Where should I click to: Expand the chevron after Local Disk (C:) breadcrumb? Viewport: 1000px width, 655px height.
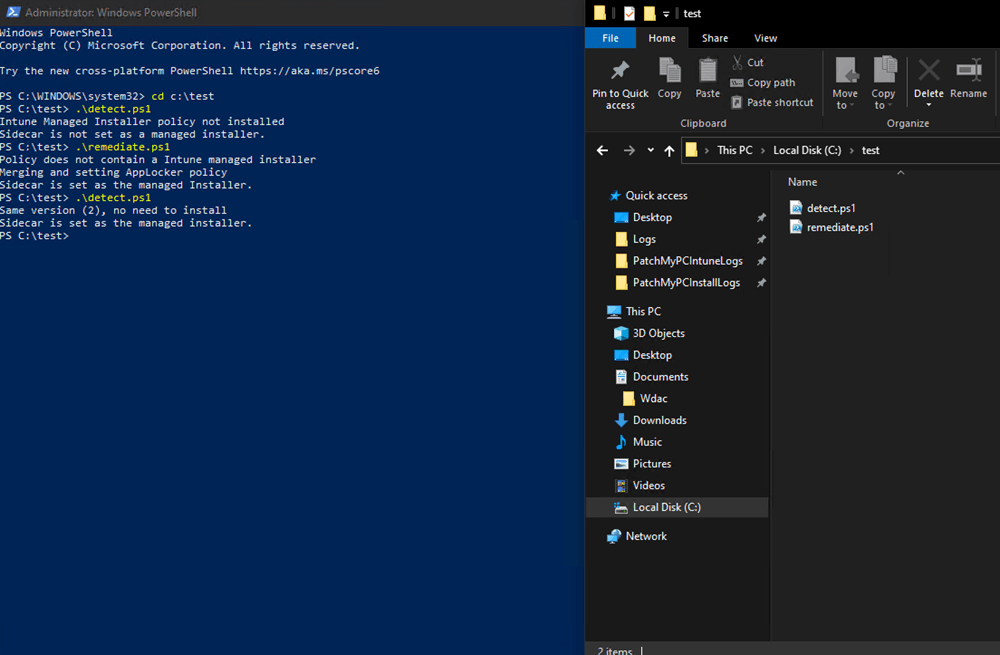pos(851,151)
